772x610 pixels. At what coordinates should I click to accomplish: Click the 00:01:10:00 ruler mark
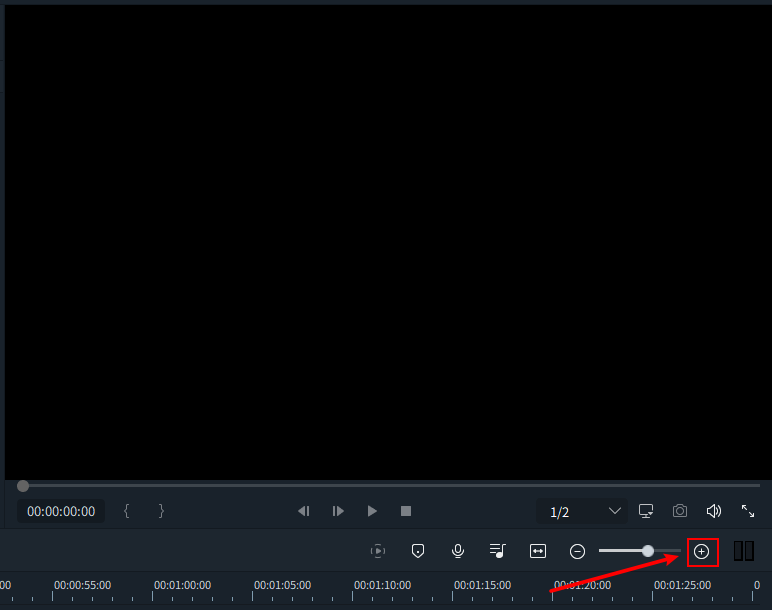point(382,585)
